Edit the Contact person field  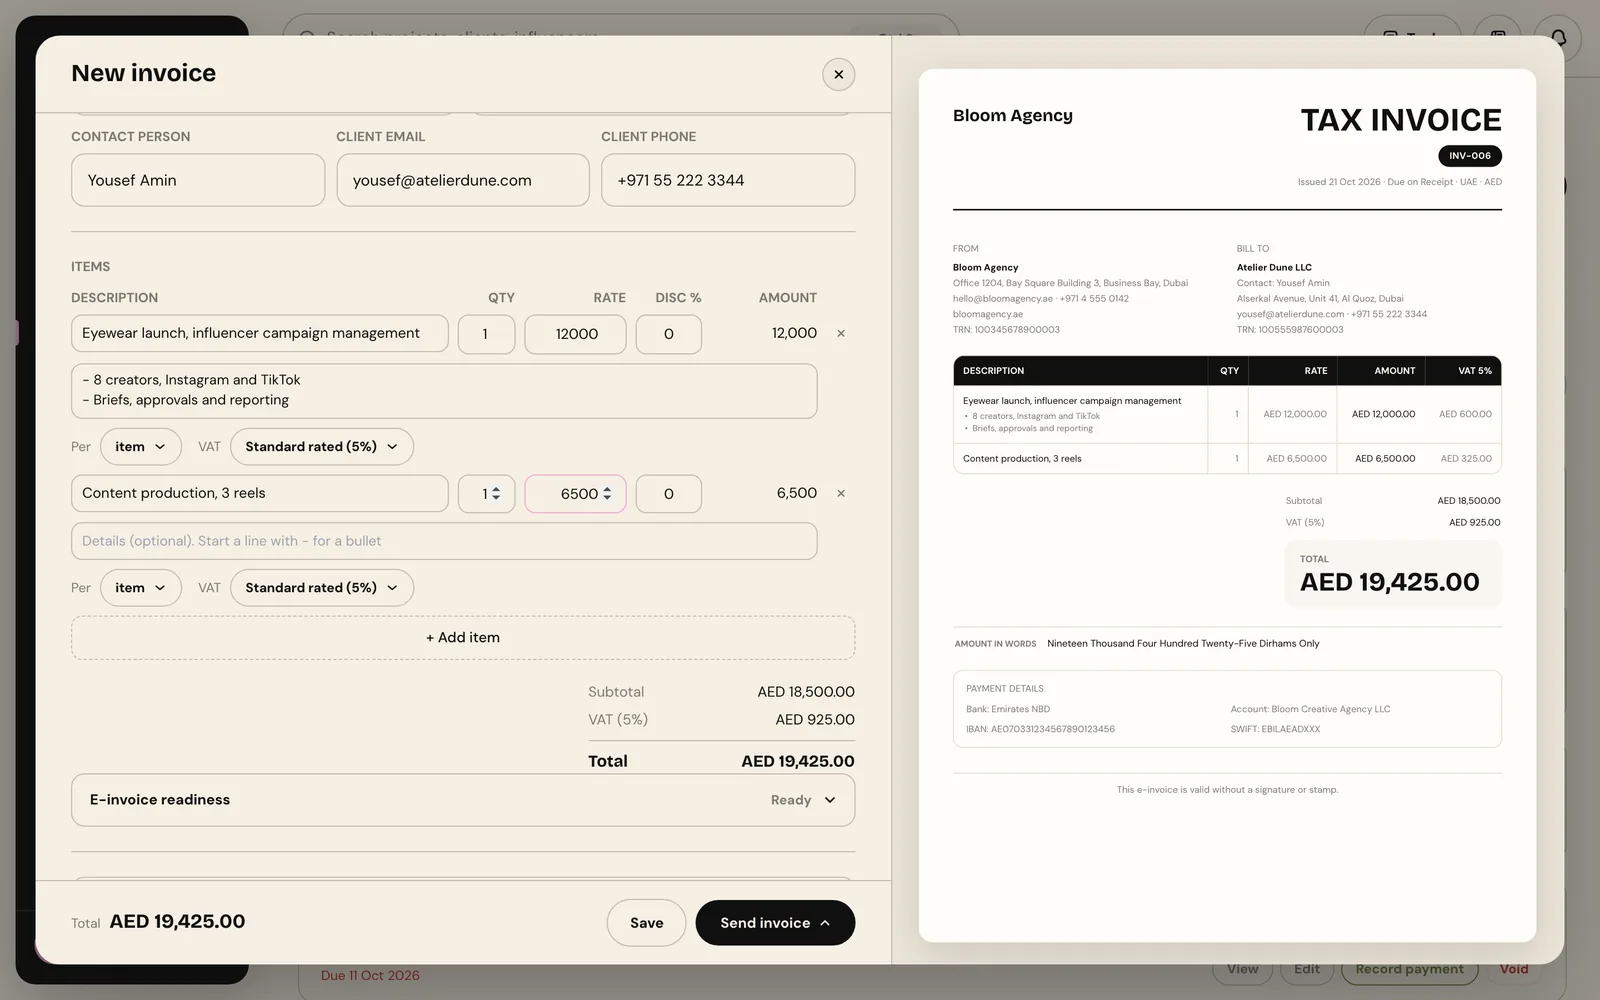tap(198, 180)
